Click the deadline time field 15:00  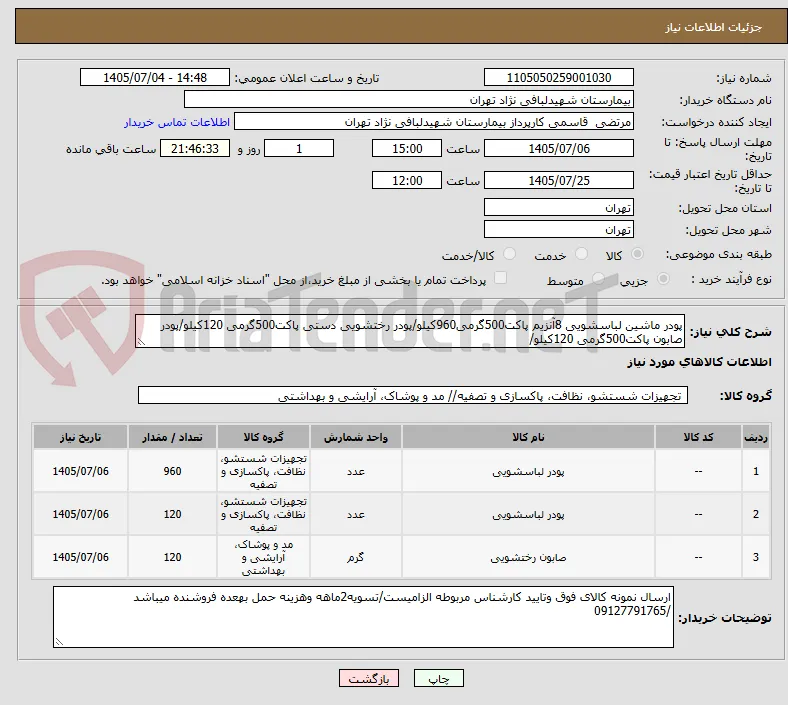(407, 148)
